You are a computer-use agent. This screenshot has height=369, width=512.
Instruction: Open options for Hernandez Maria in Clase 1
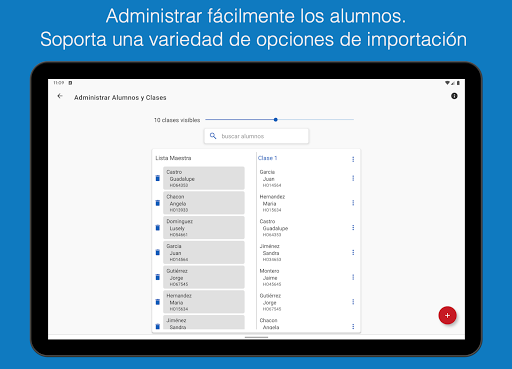[353, 203]
